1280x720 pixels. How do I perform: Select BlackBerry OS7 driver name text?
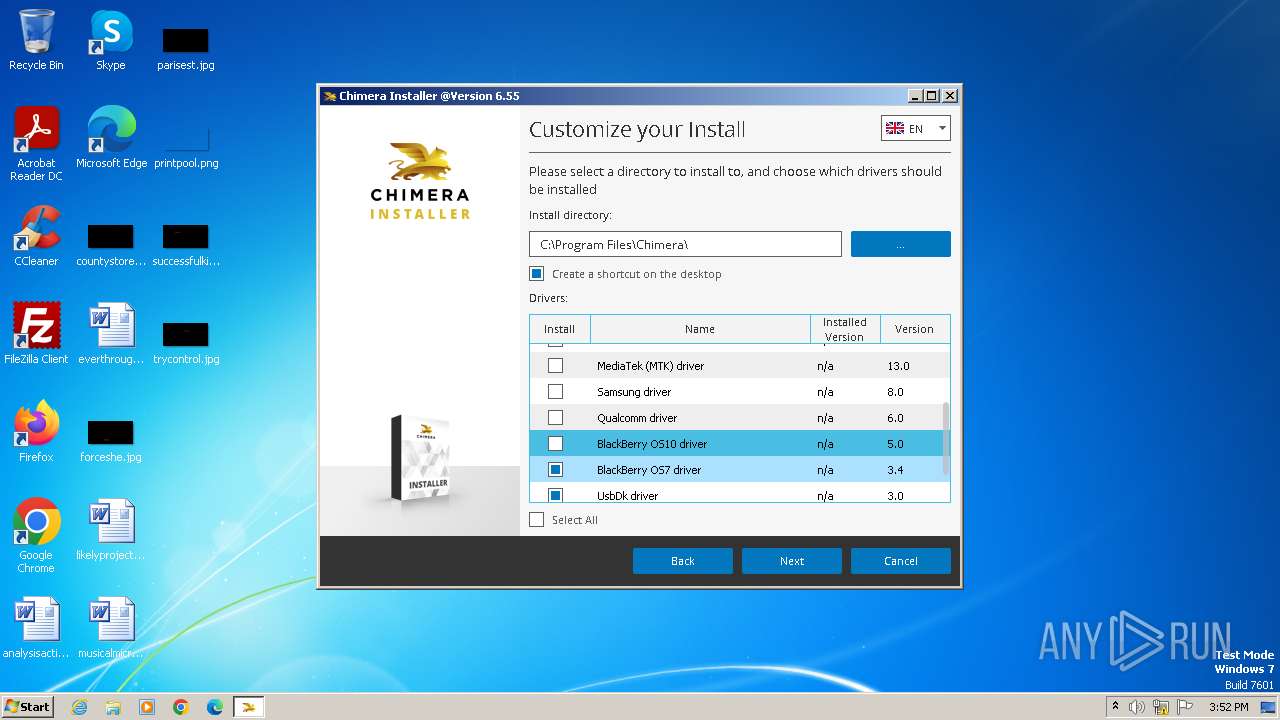click(649, 470)
